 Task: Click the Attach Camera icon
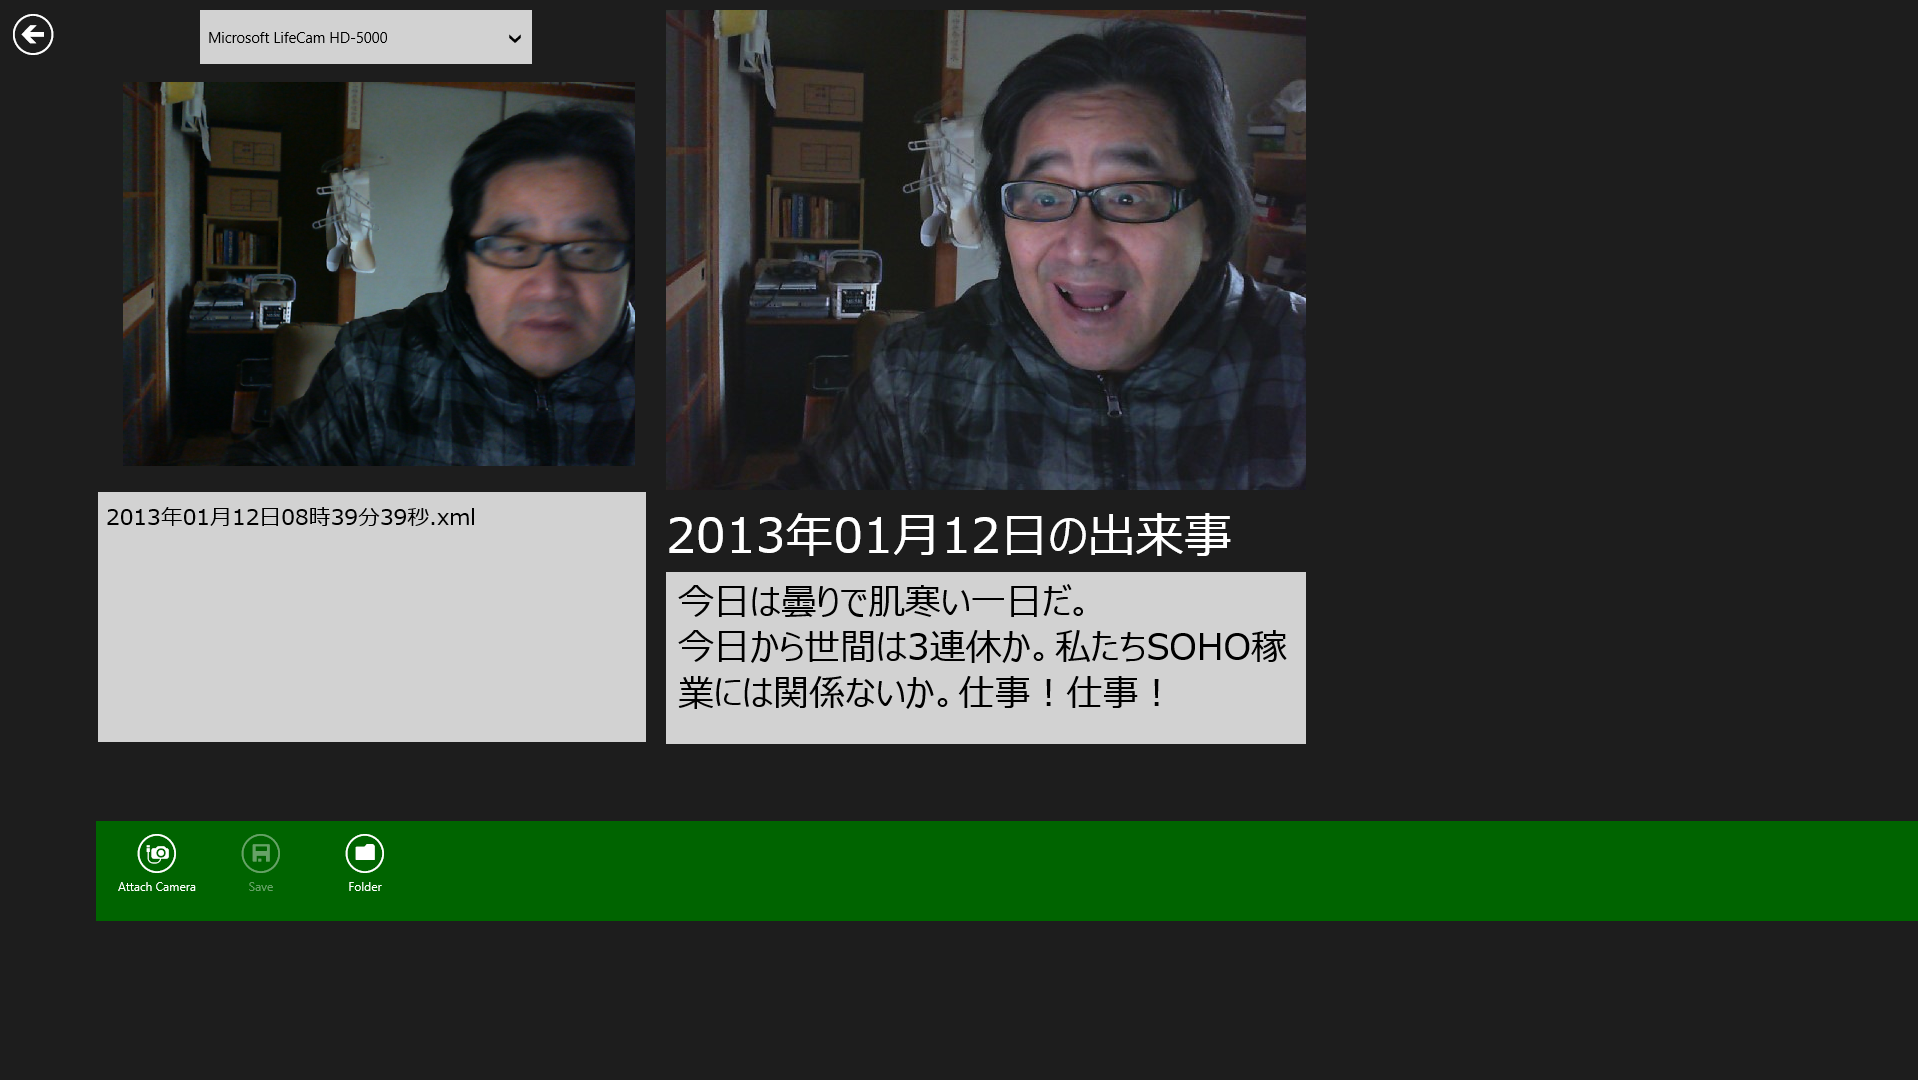click(157, 853)
